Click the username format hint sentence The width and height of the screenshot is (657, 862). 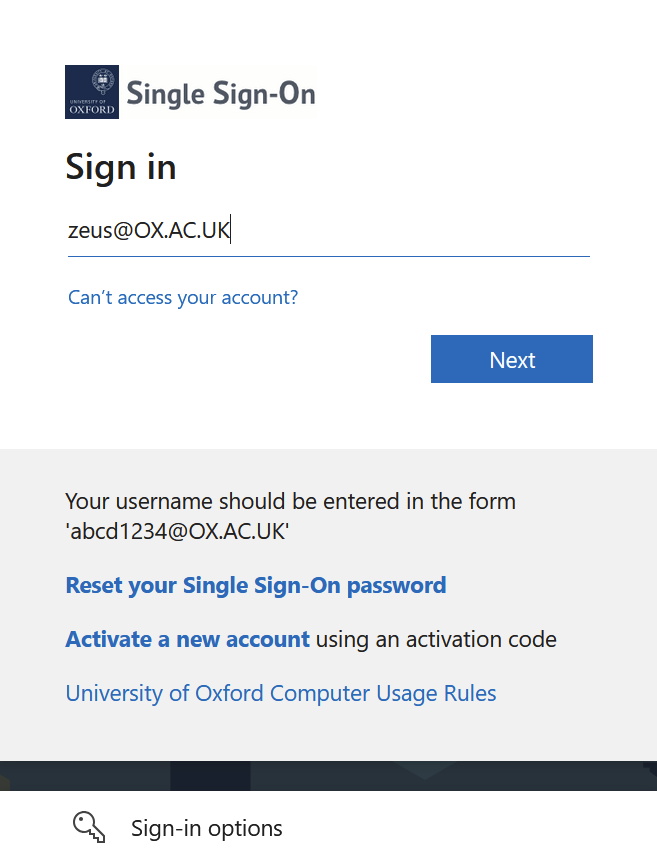290,501
